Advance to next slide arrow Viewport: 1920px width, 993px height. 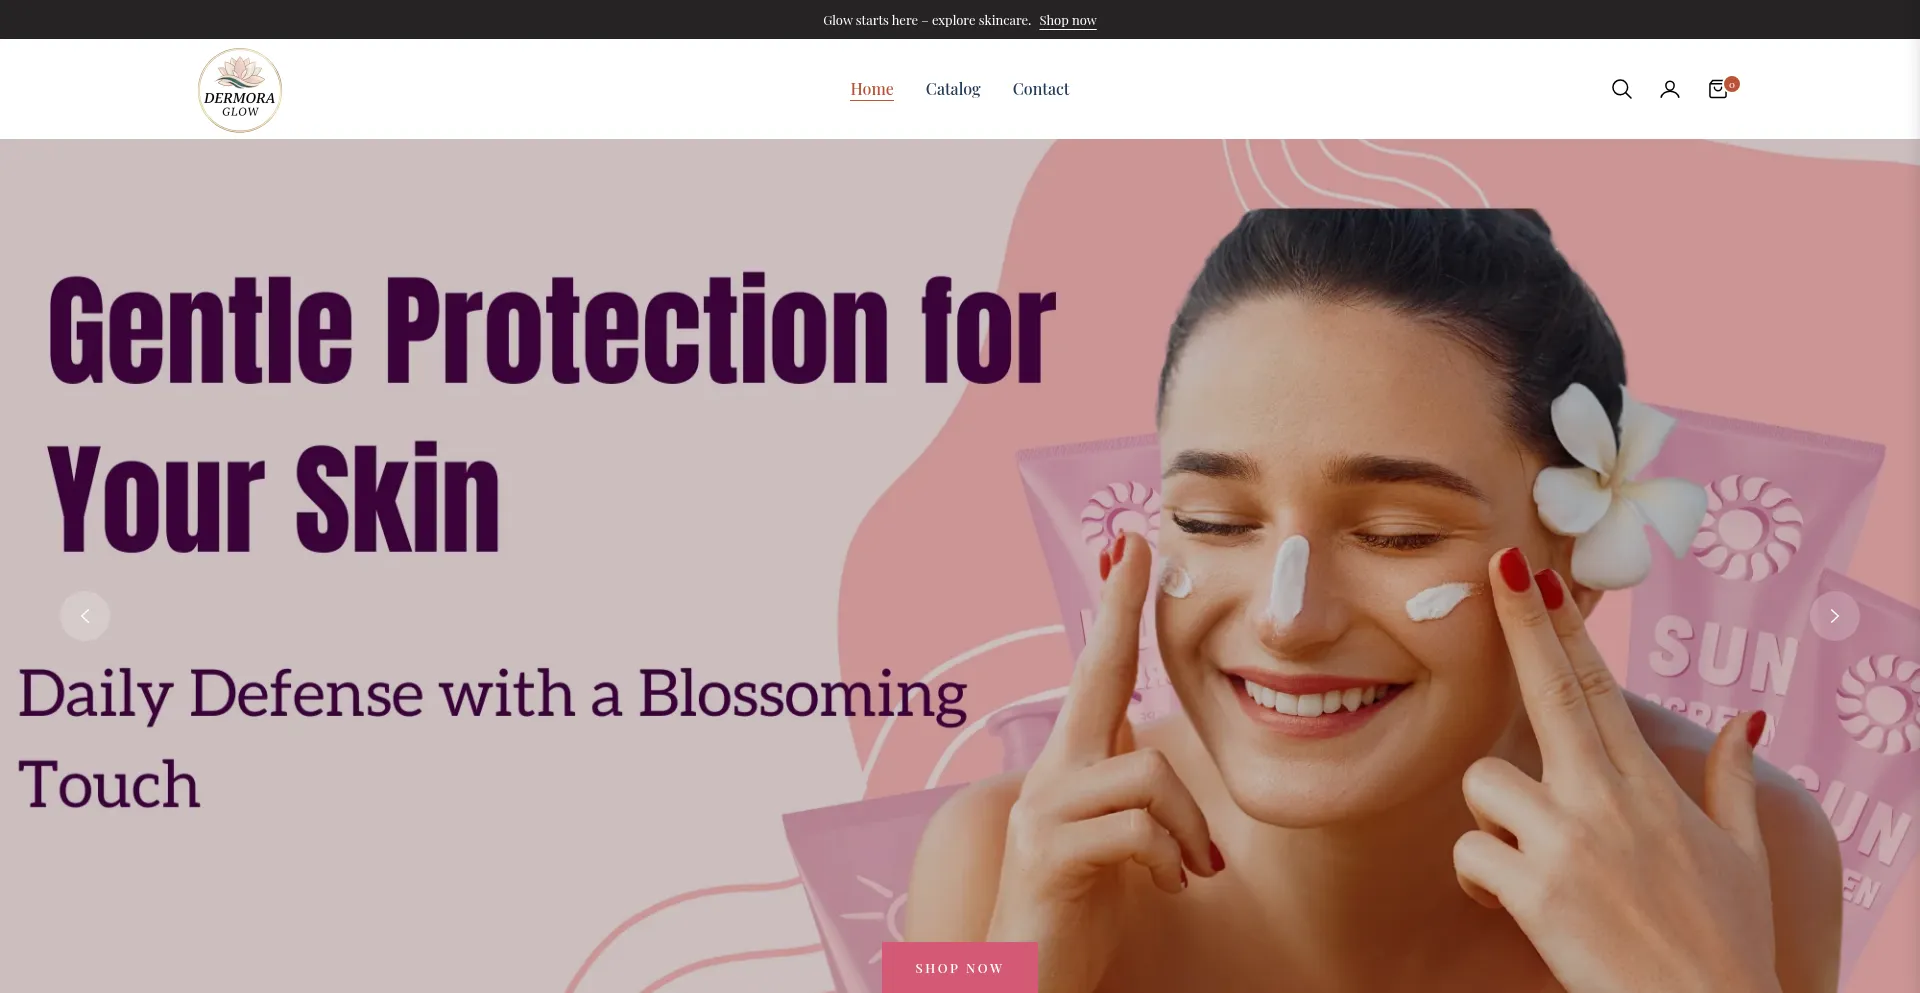click(x=1834, y=616)
